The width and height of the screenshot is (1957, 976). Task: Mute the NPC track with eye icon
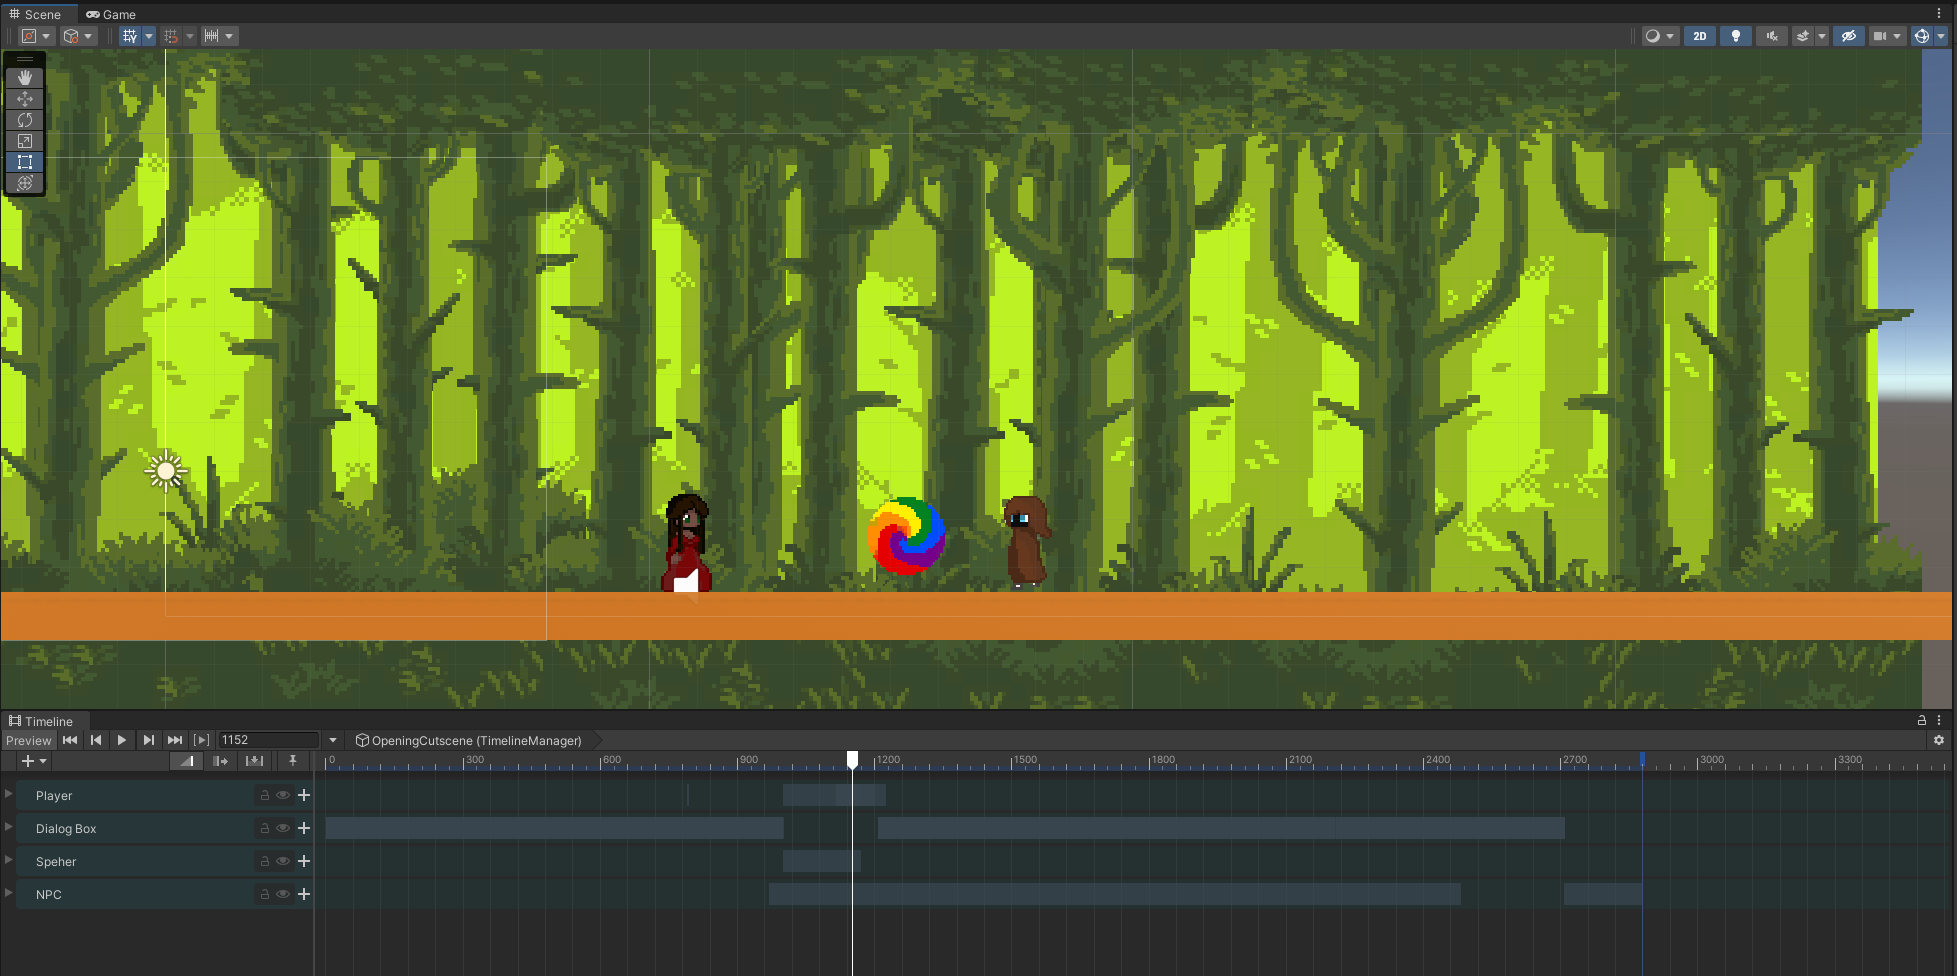[283, 894]
